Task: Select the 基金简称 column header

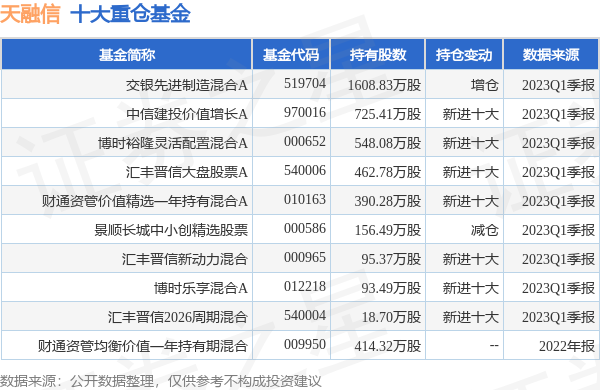Action: tap(127, 55)
